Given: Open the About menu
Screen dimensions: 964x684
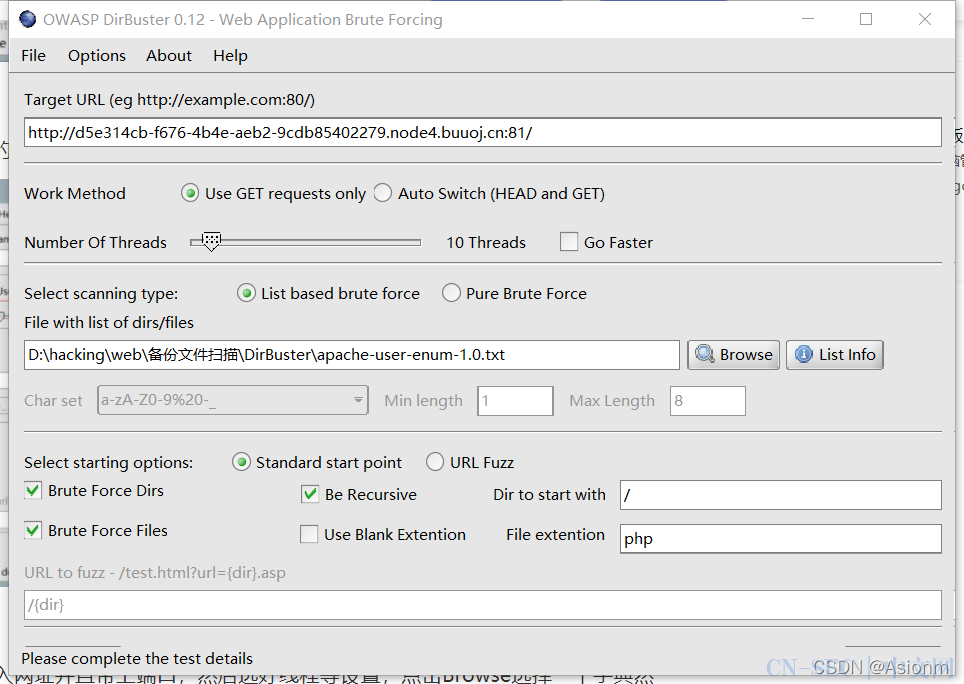Looking at the screenshot, I should tap(169, 56).
